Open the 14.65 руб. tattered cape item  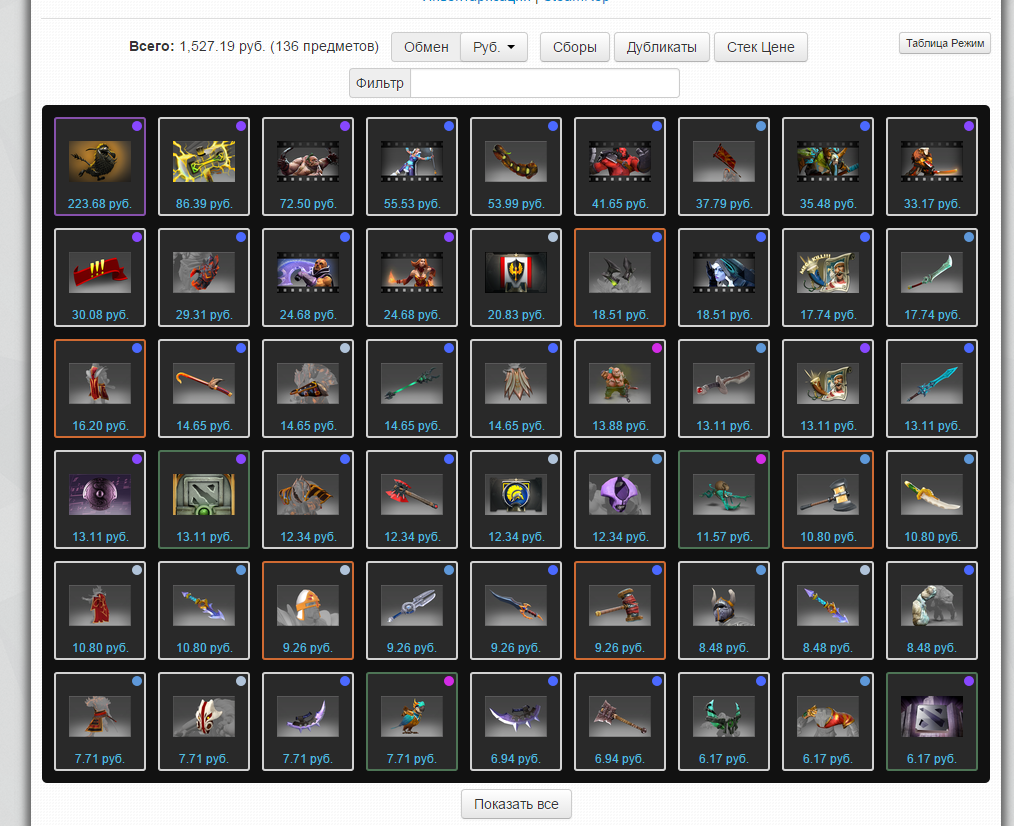coord(516,389)
